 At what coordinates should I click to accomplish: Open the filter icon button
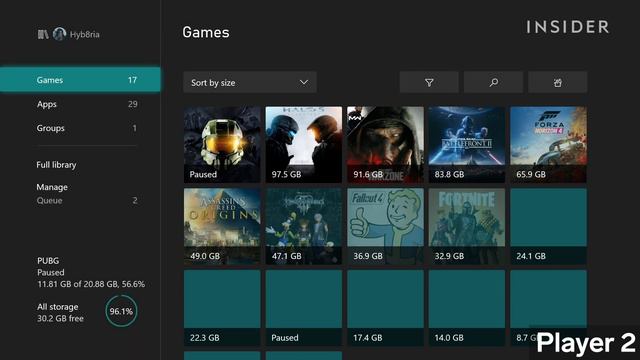coord(429,82)
